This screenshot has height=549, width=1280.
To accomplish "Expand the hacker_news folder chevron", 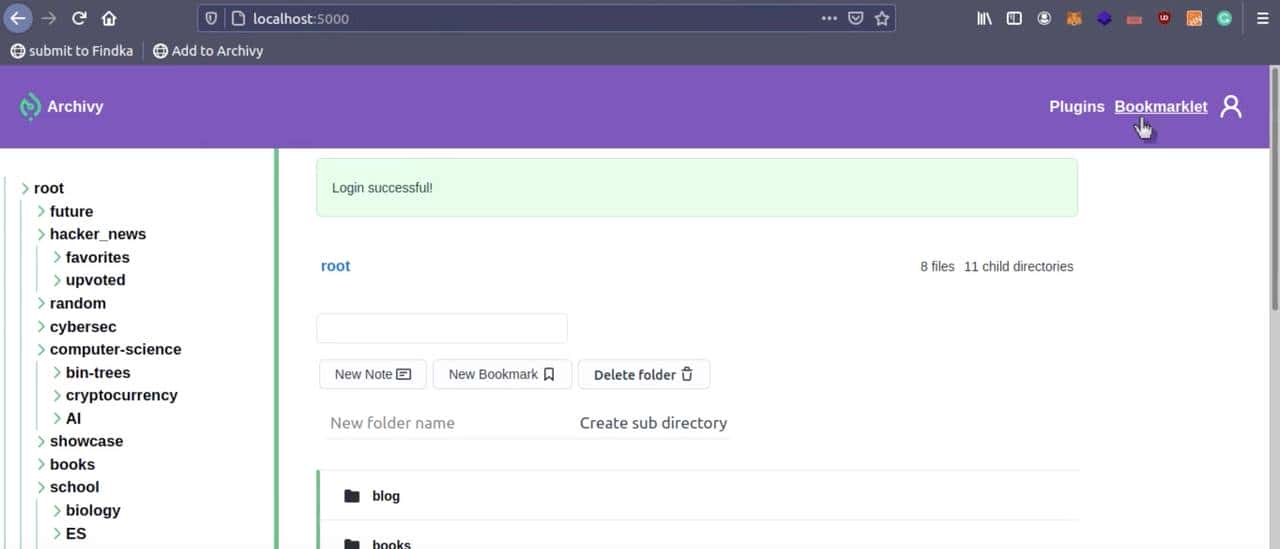I will (x=41, y=234).
